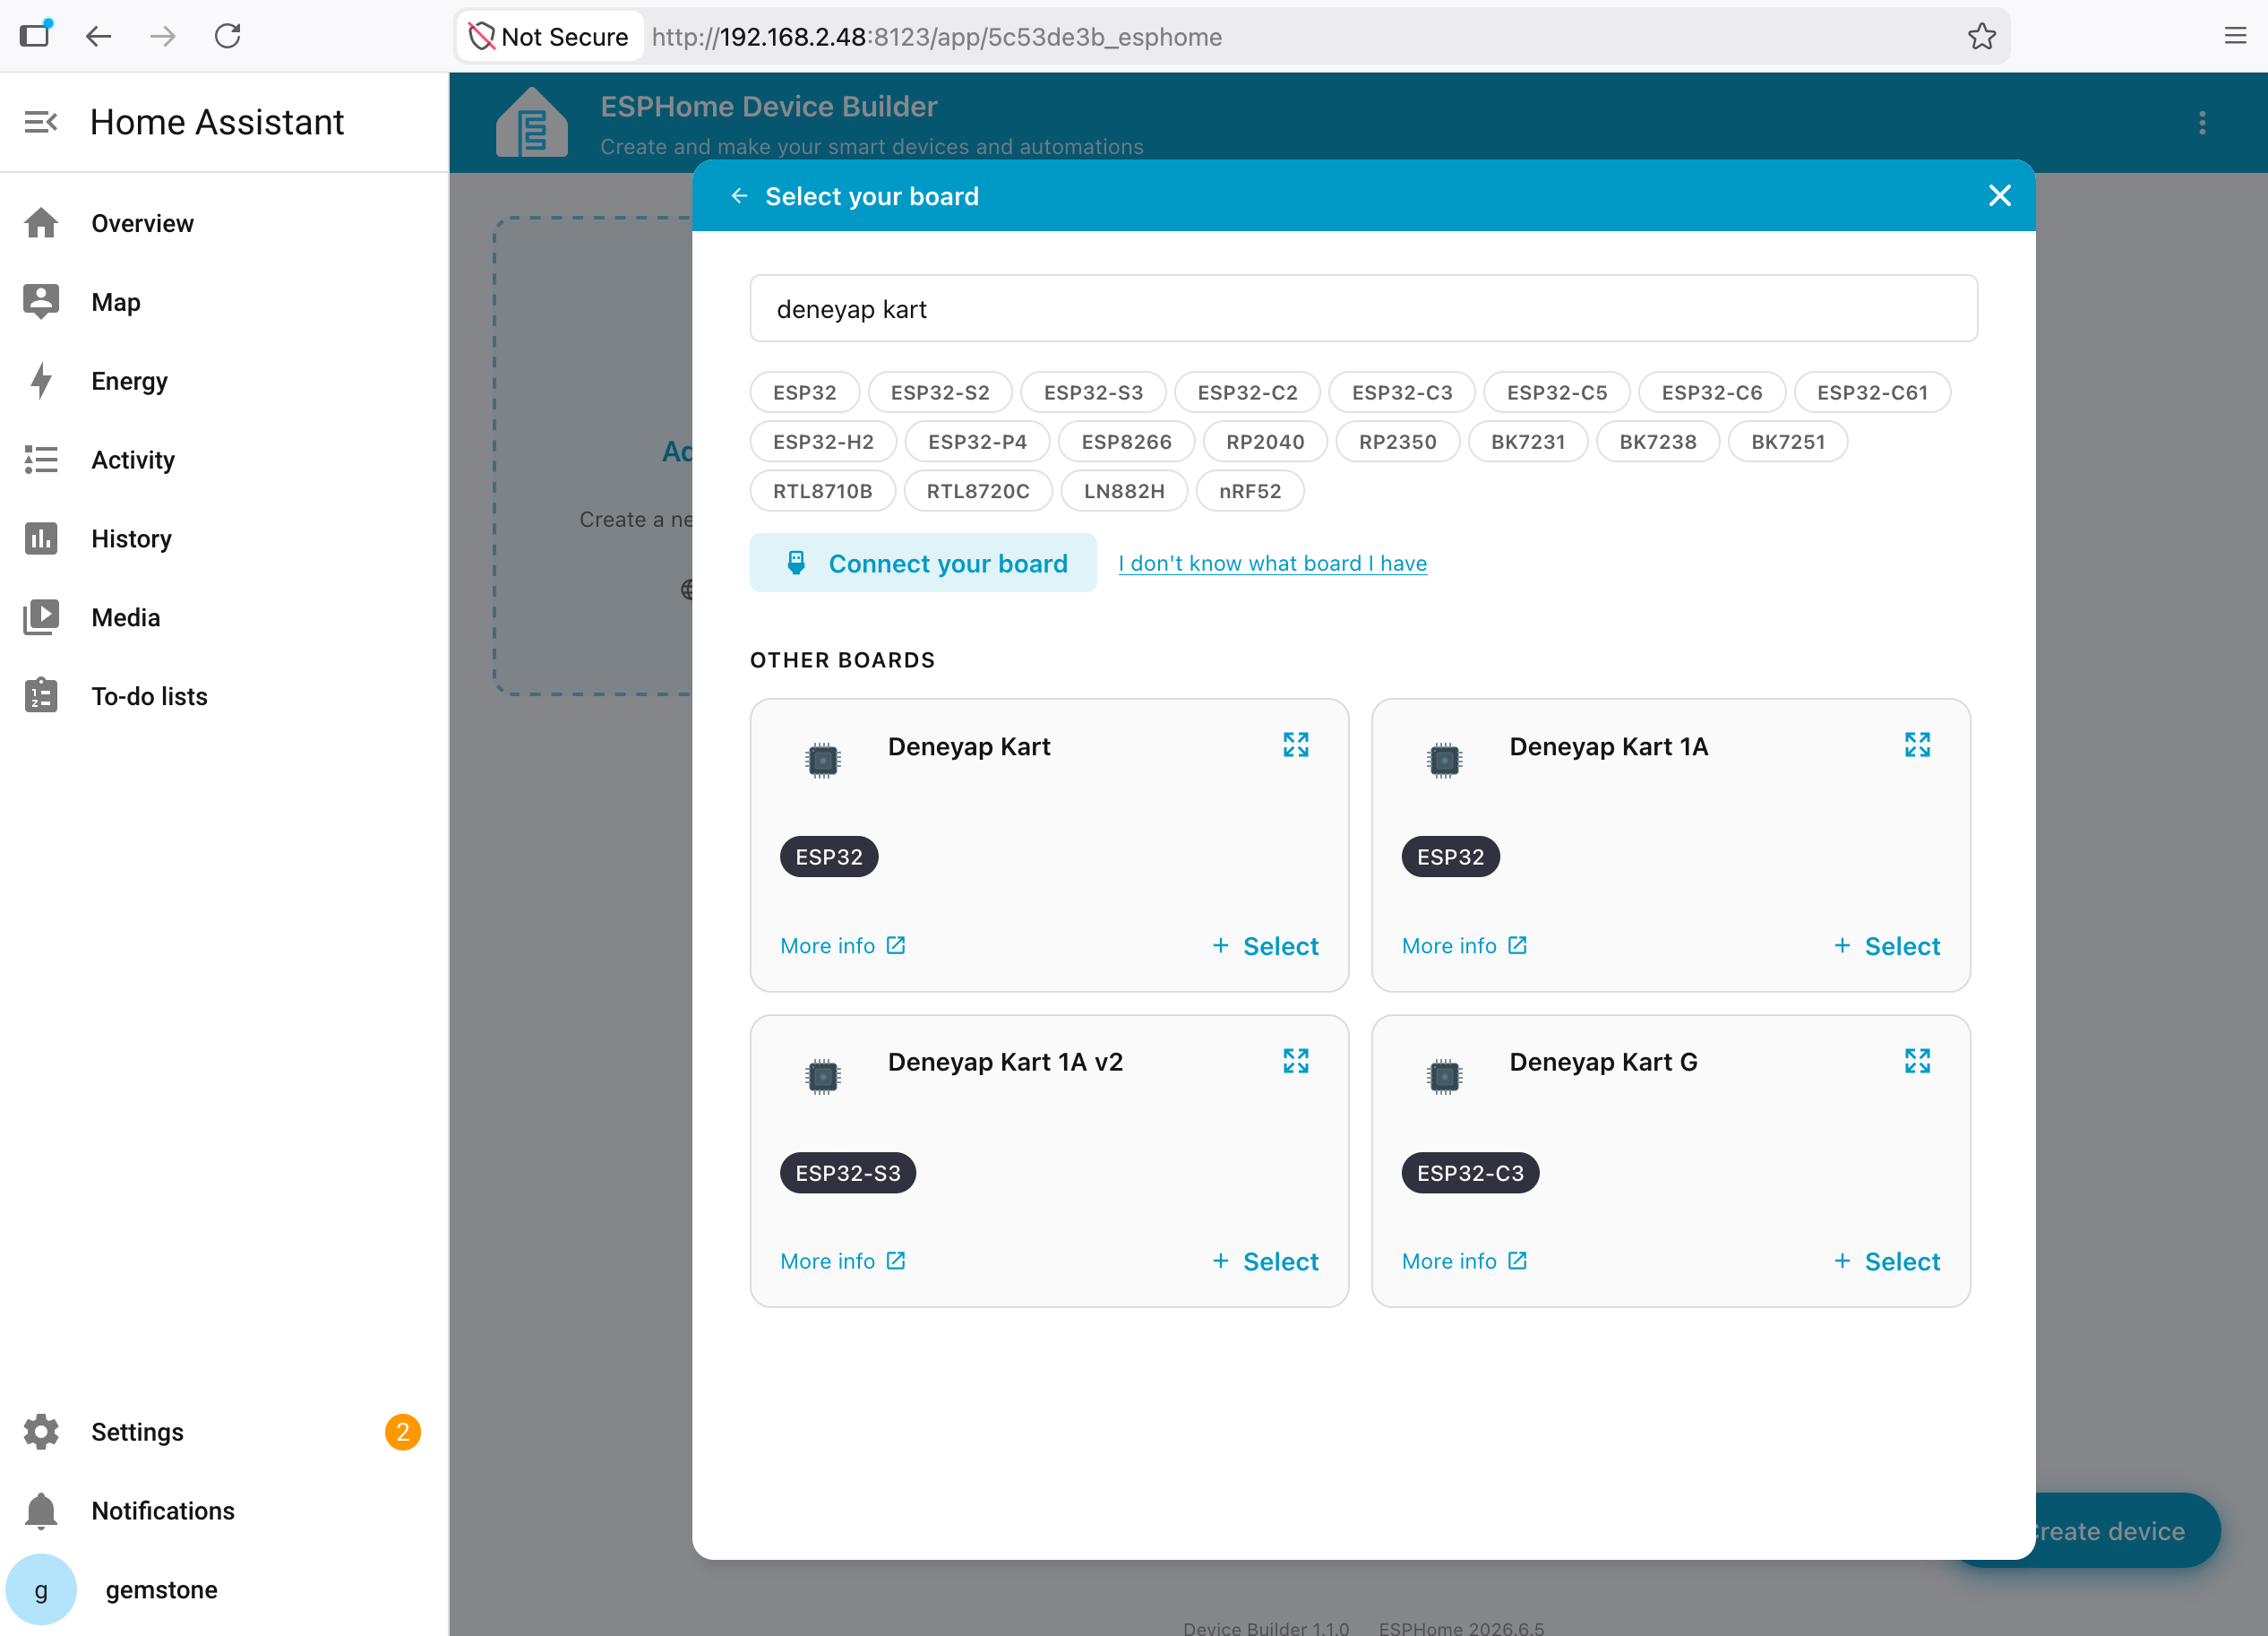Filter boards by BK7231 chip
The image size is (2268, 1636).
pyautogui.click(x=1528, y=441)
